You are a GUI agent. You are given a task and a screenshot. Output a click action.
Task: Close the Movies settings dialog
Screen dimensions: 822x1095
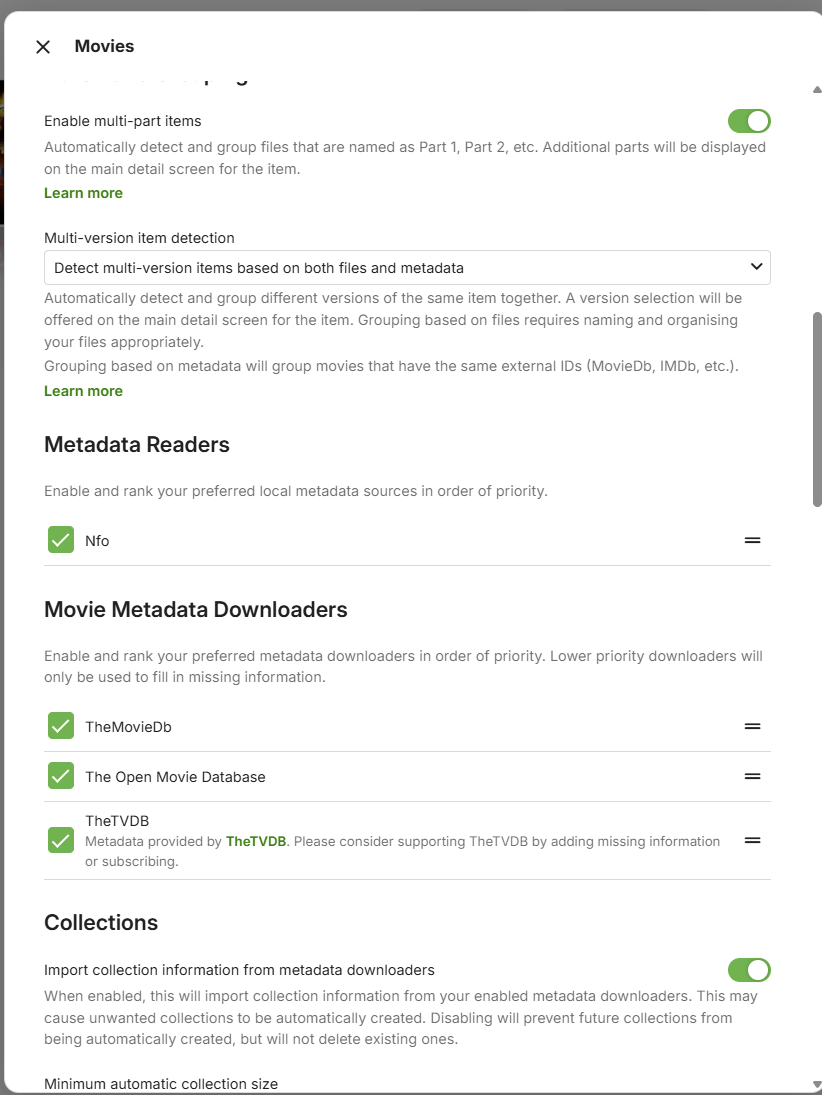tap(43, 47)
